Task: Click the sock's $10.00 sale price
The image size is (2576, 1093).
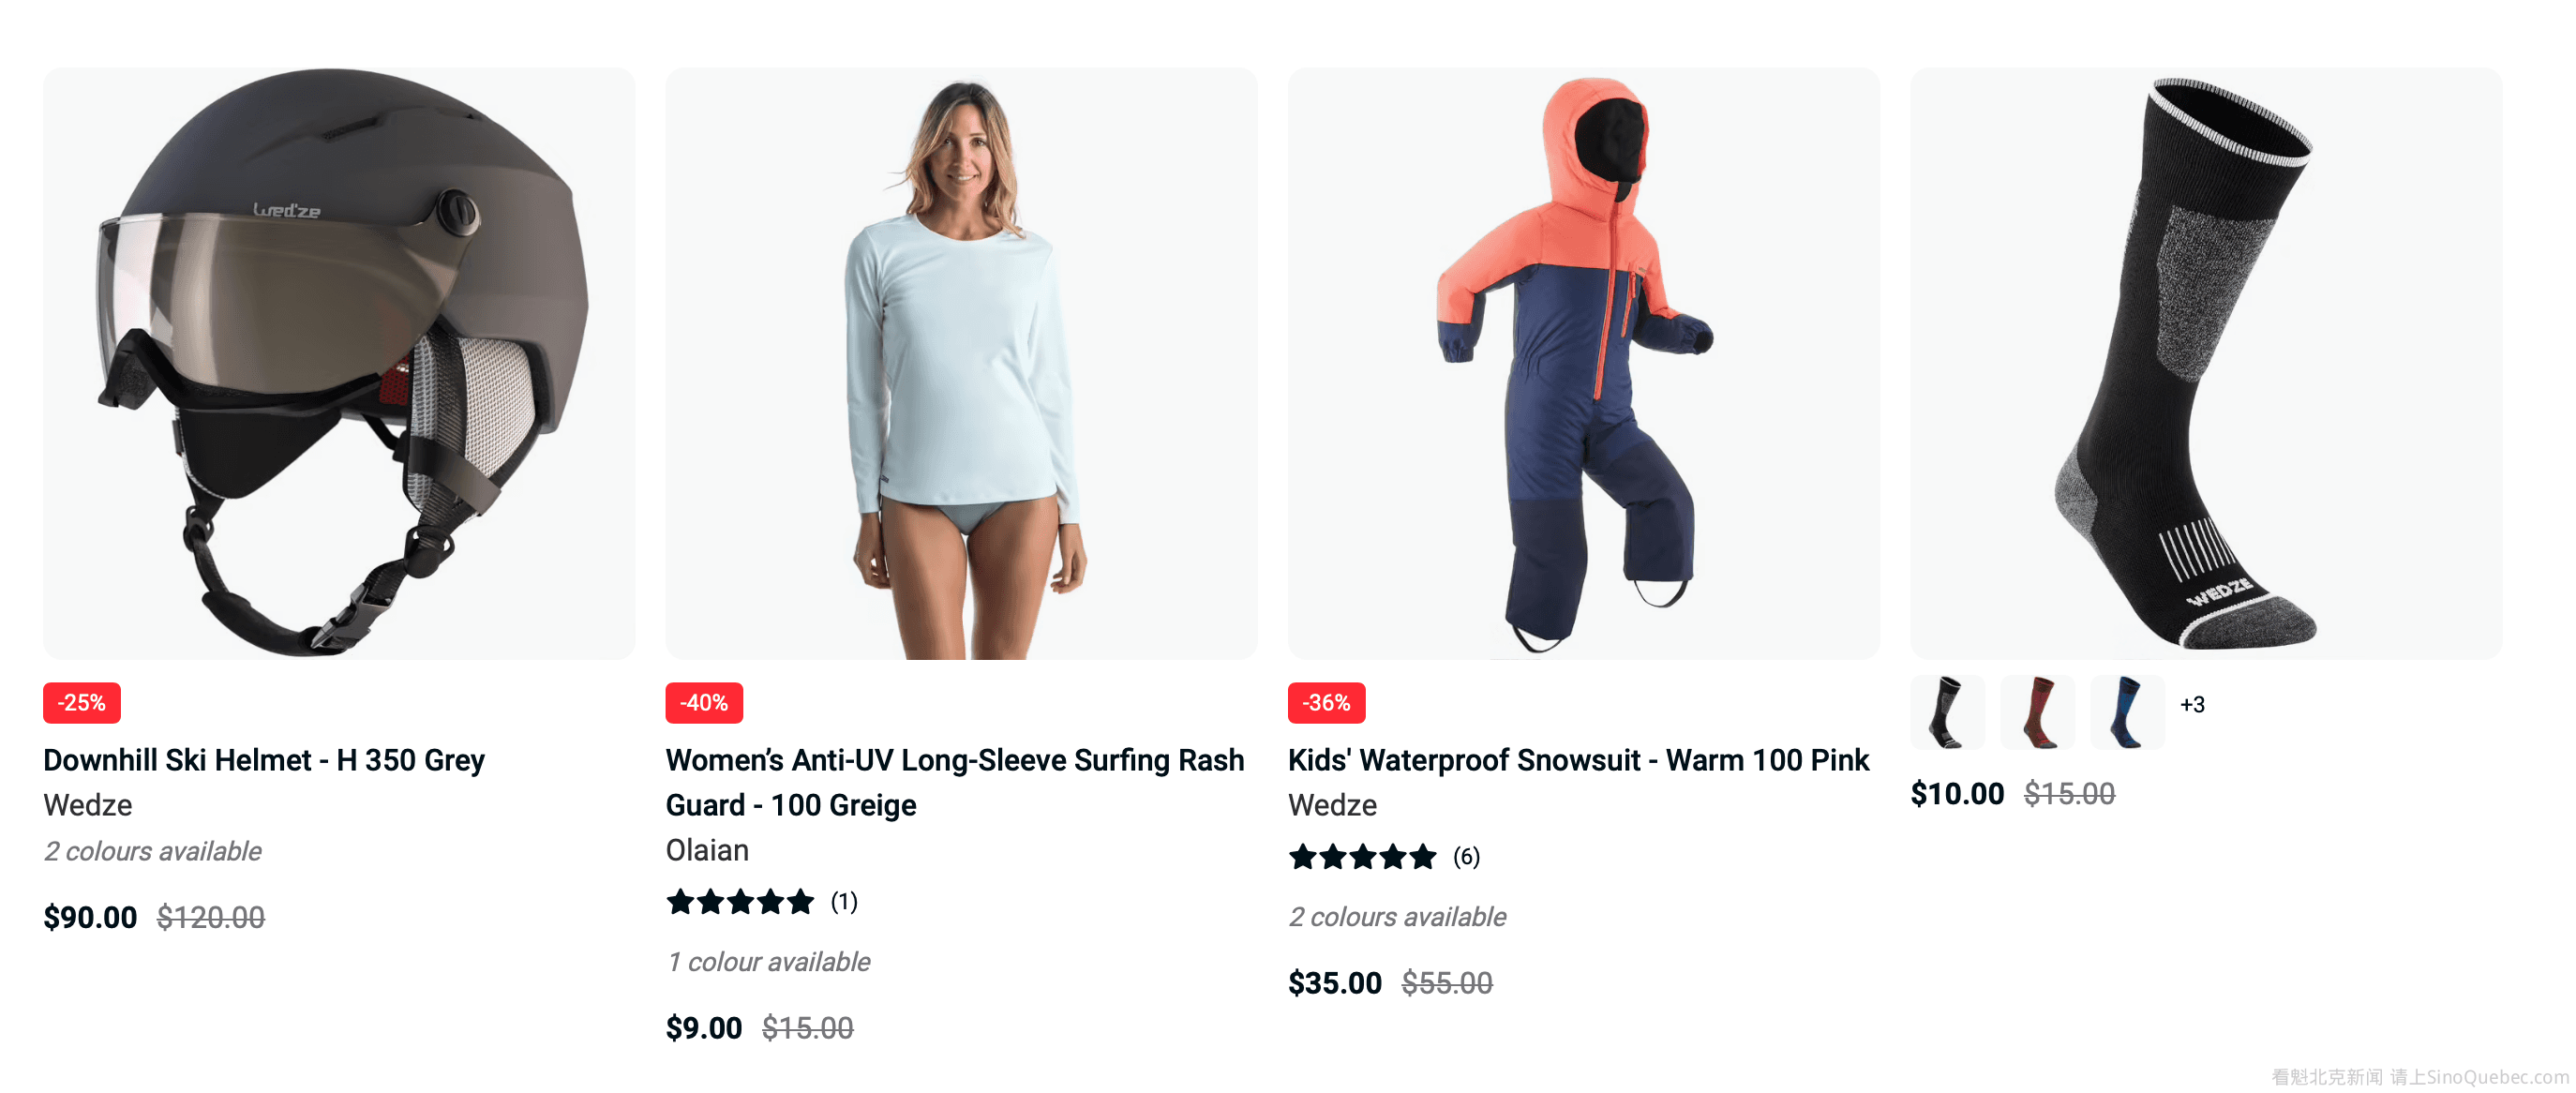Action: (1957, 794)
